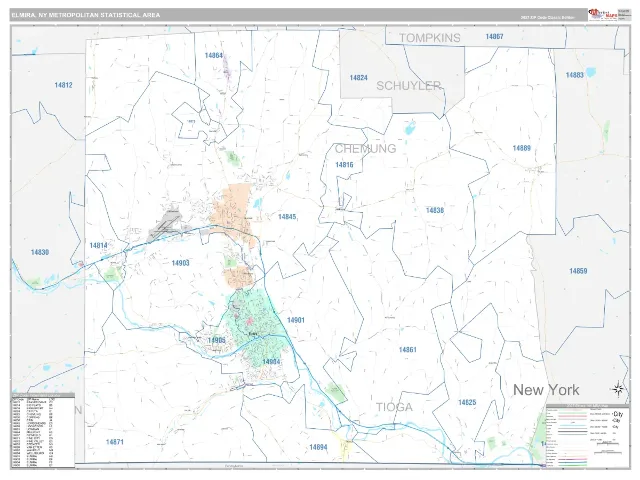Click ZIP code label 14861
Screen dimensions: 640x480
tap(407, 350)
